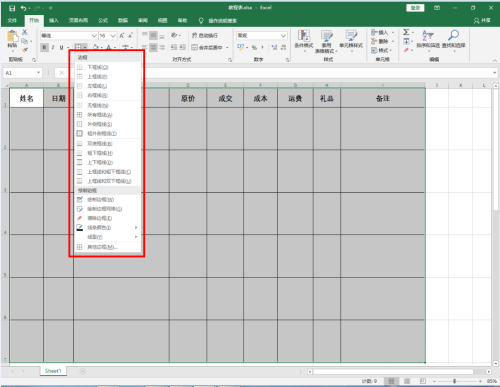
Task: Open the number format dropdown
Action: click(283, 35)
